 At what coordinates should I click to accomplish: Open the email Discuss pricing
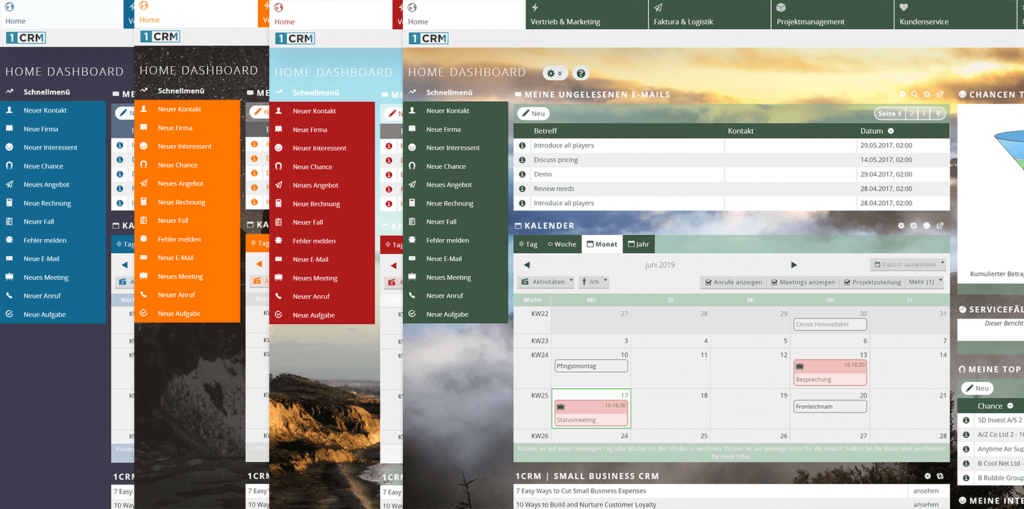point(556,159)
